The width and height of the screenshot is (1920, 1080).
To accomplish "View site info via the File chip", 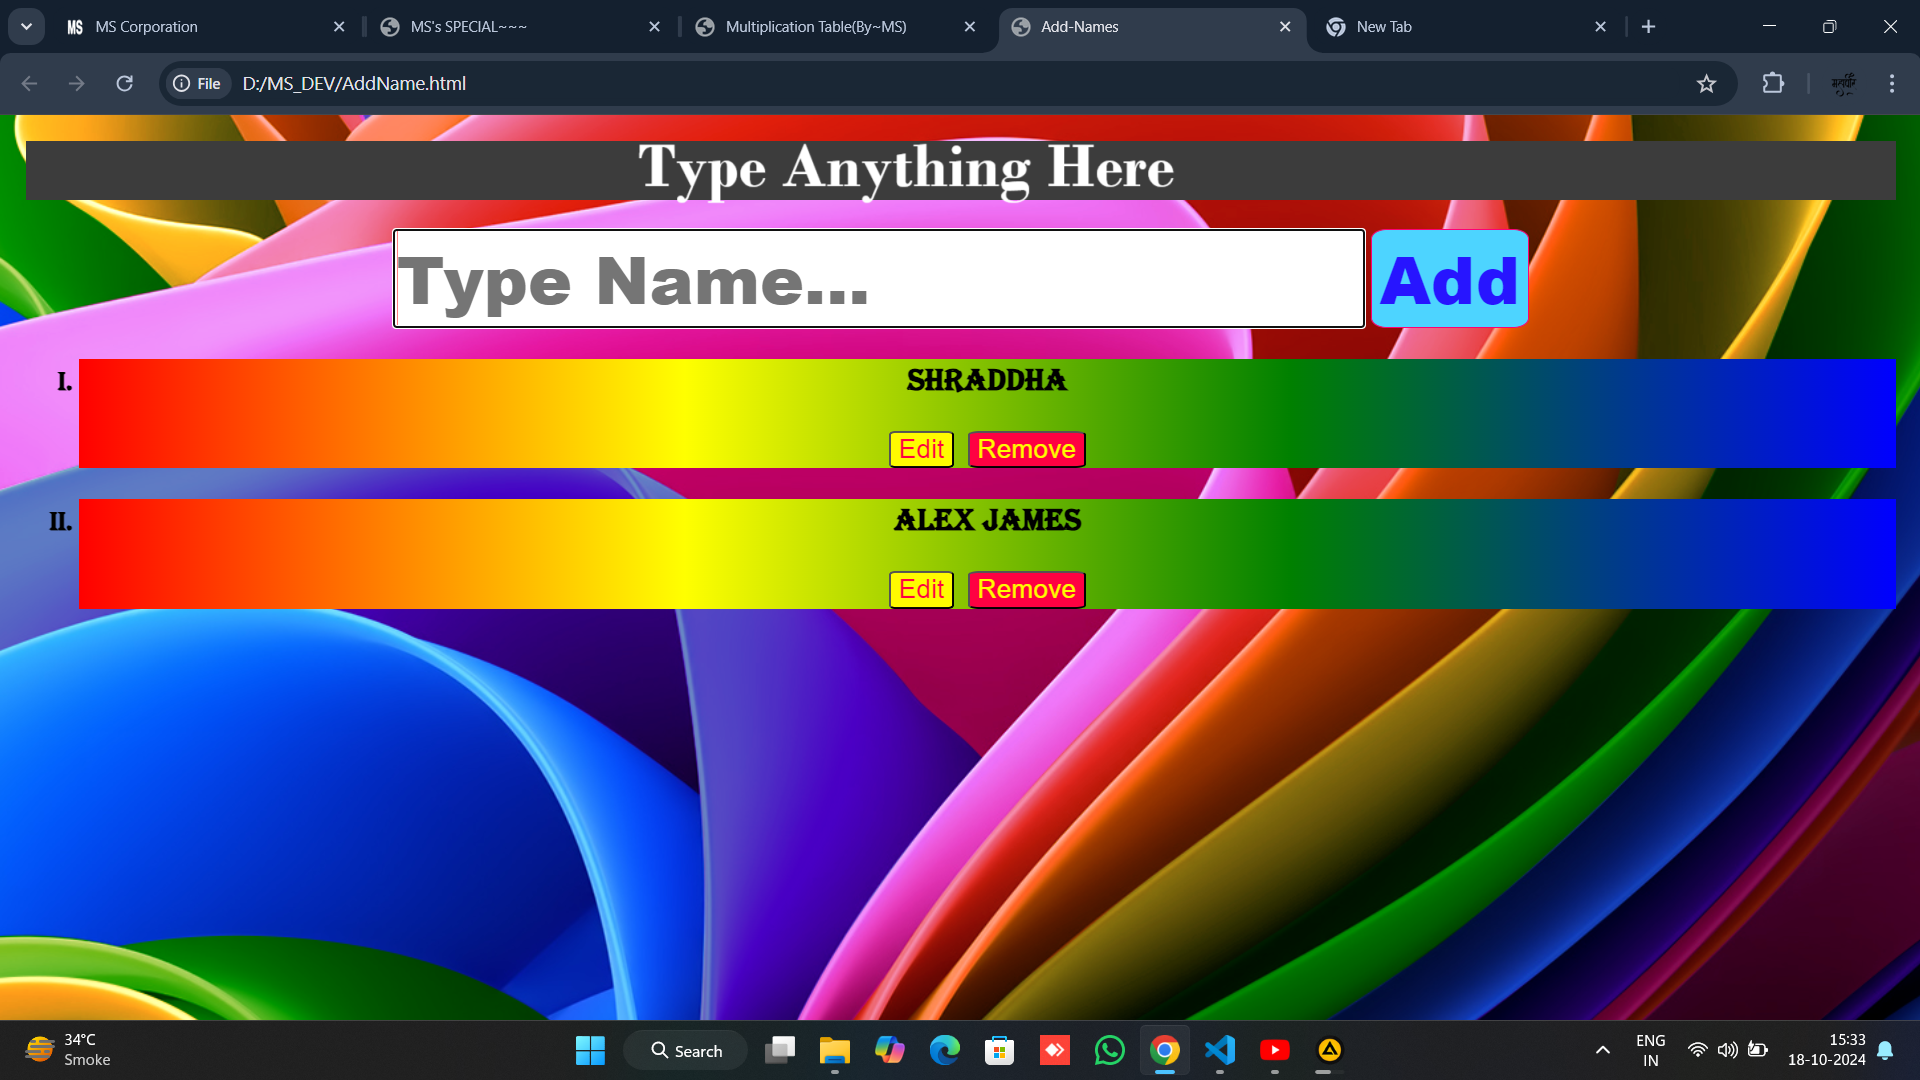I will (x=197, y=84).
